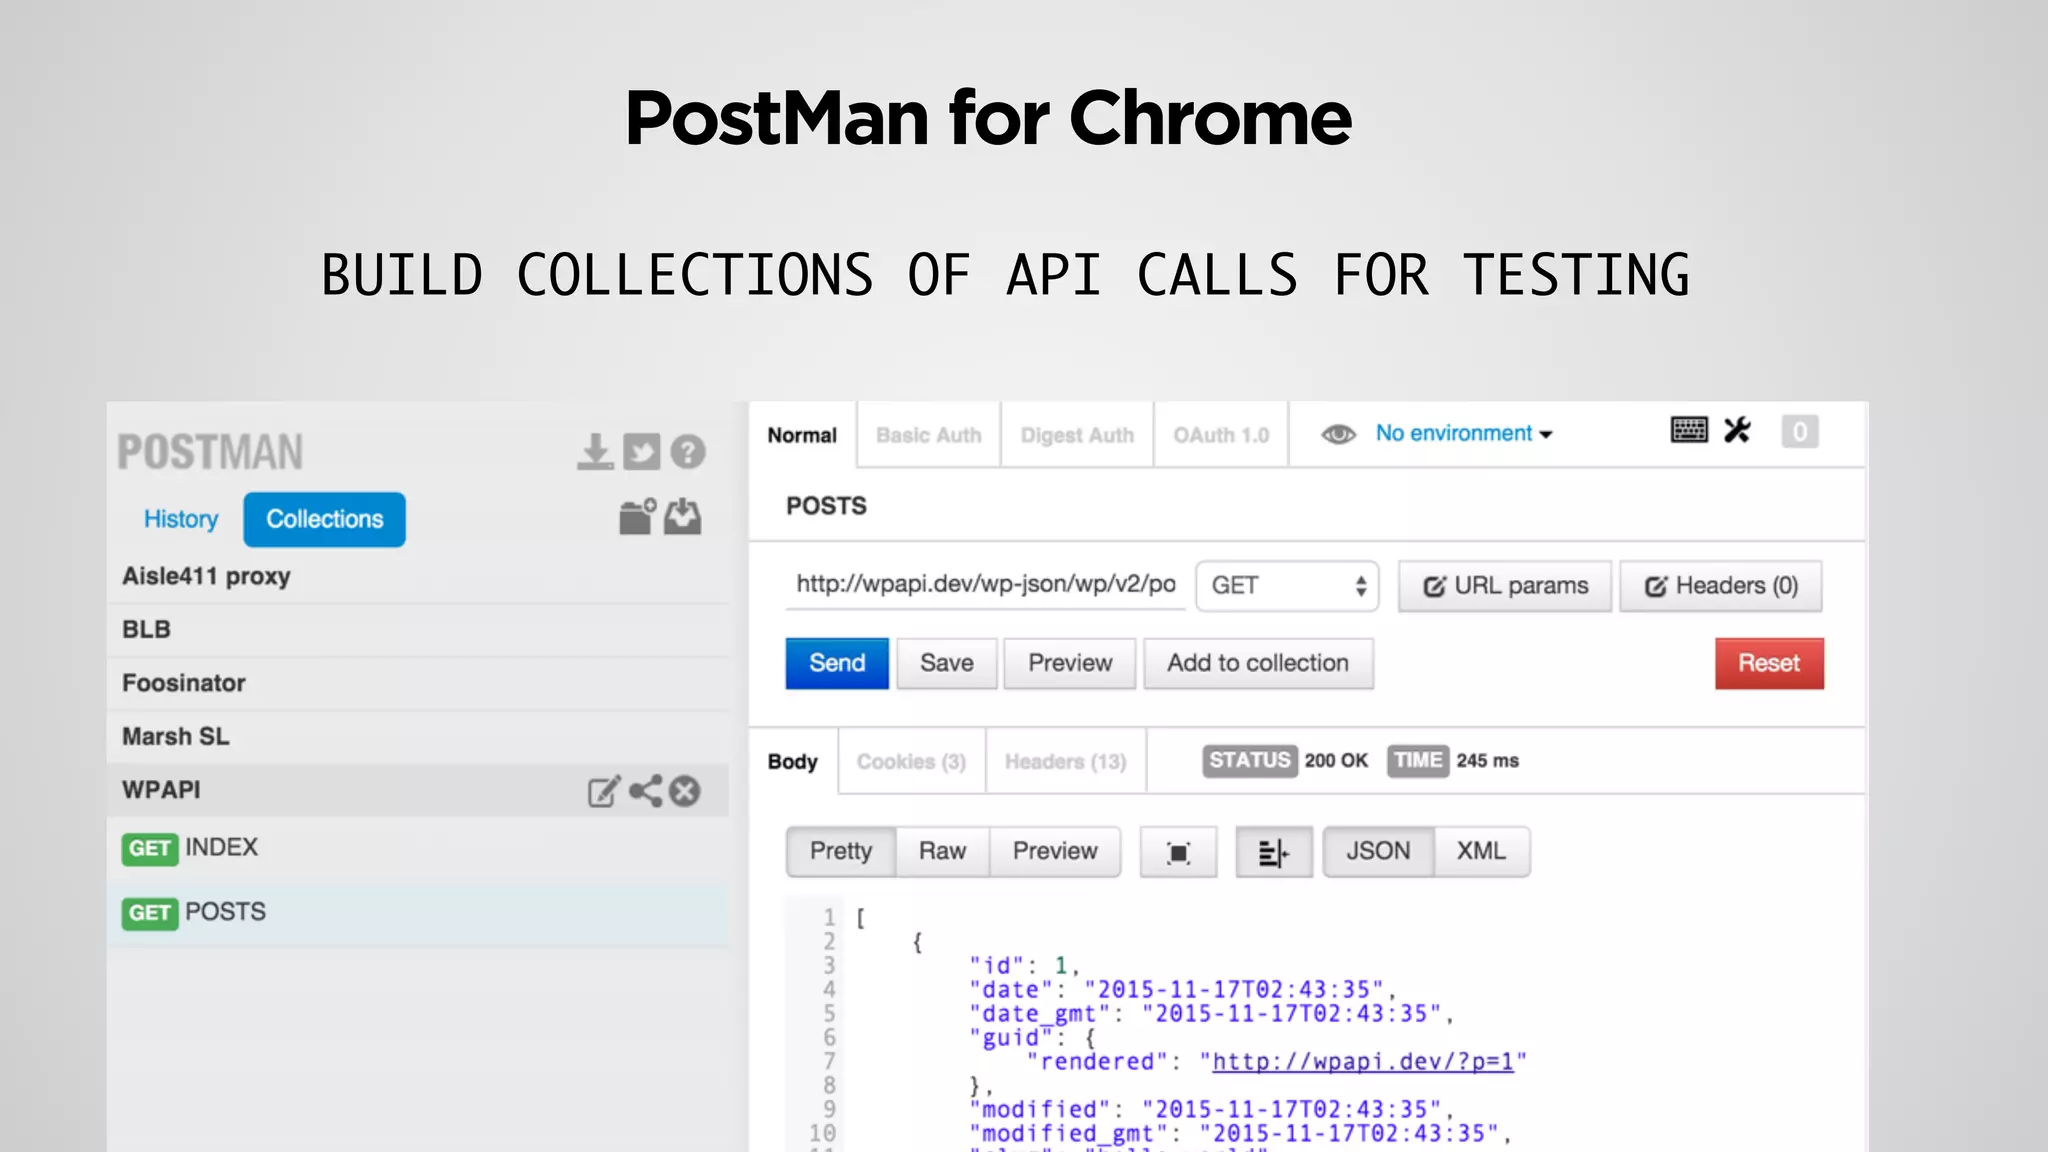Open the Cookies (3) tab
This screenshot has width=2048, height=1152.
[912, 762]
